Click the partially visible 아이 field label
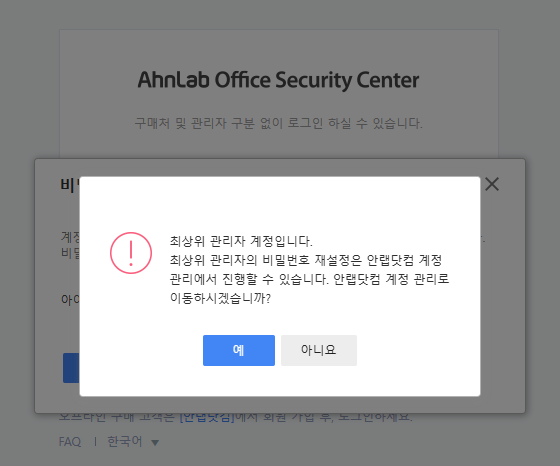This screenshot has width=560, height=466. point(70,299)
